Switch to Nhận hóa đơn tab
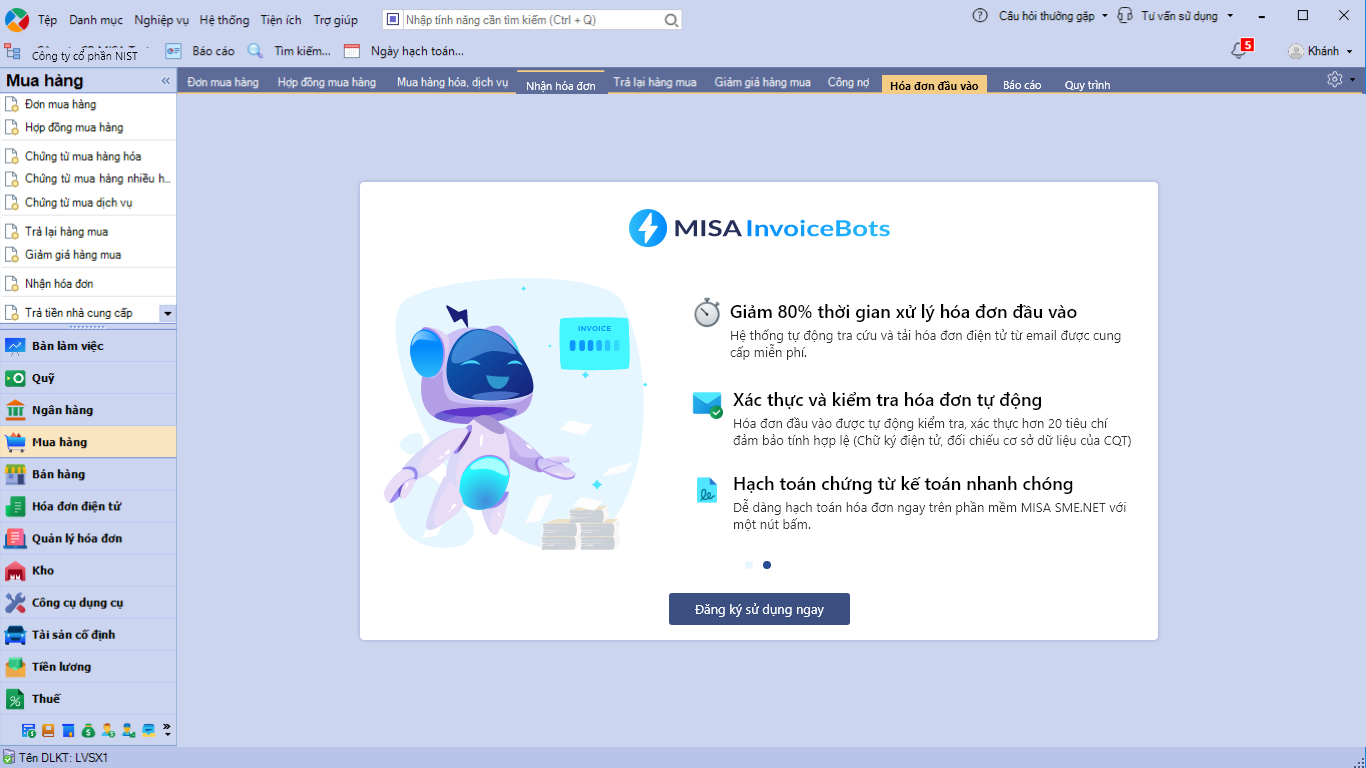The image size is (1366, 768). click(x=561, y=84)
